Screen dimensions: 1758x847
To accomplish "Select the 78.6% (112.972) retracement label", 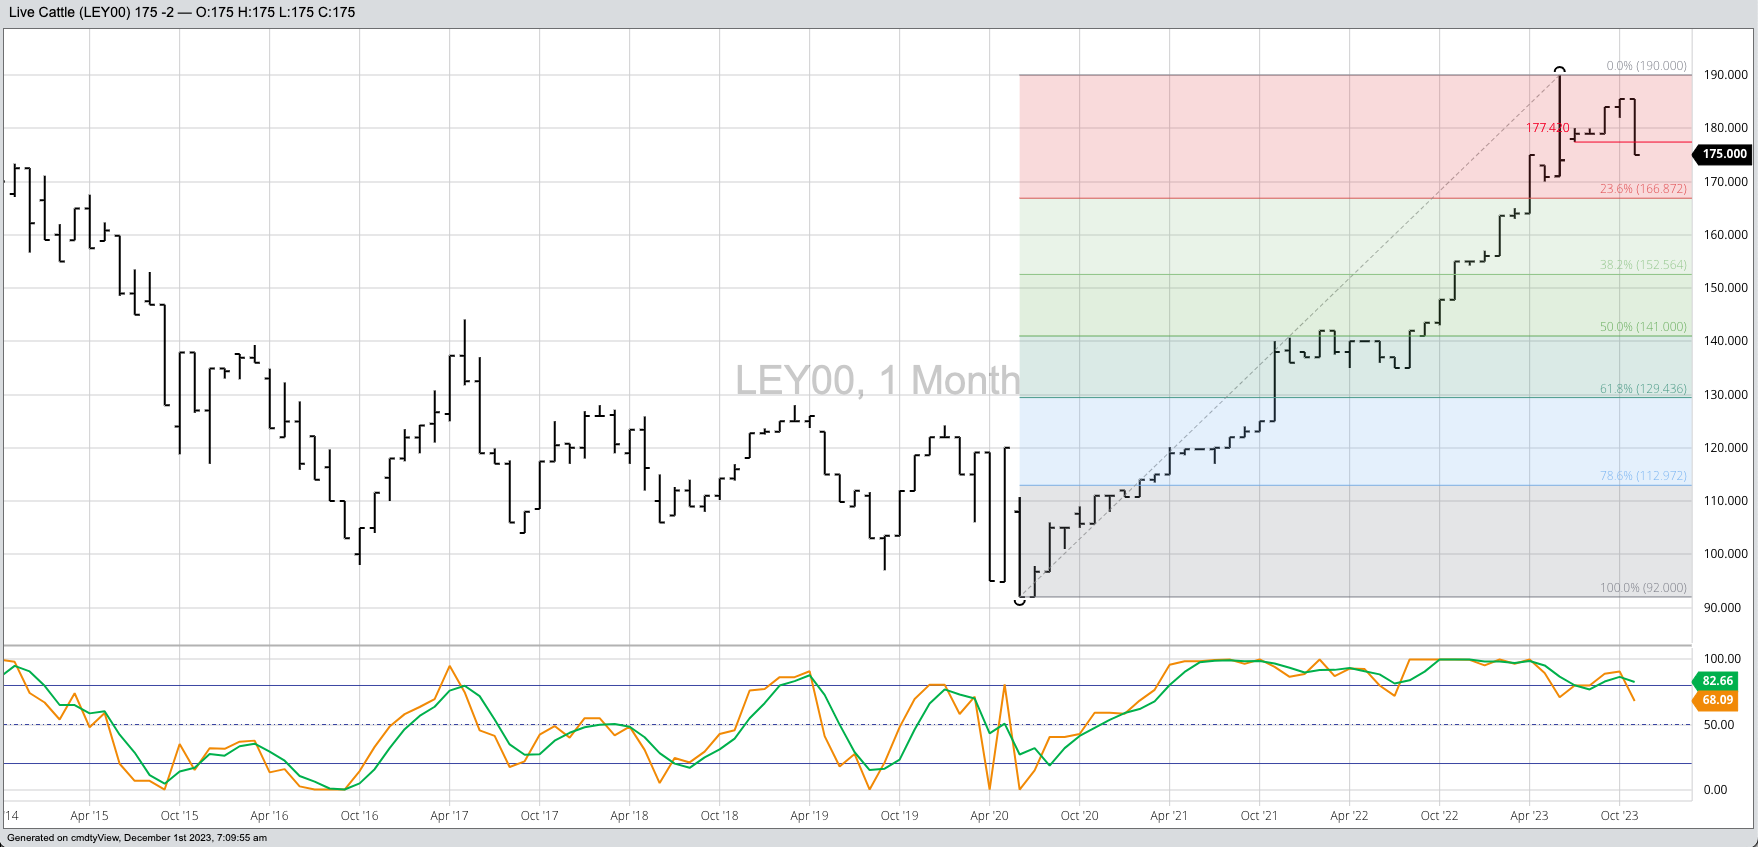I will 1642,476.
